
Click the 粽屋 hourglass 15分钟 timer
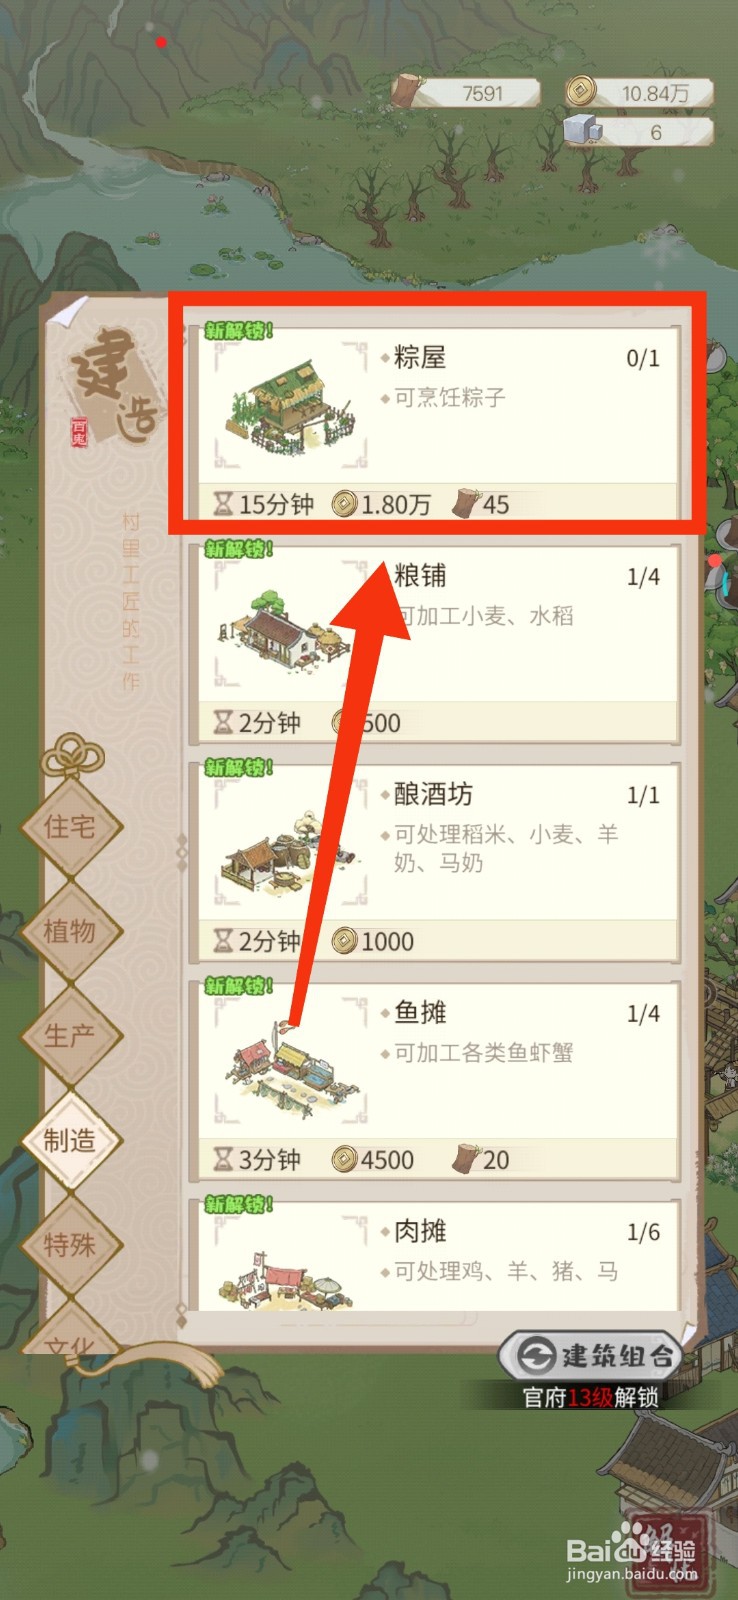pos(264,504)
